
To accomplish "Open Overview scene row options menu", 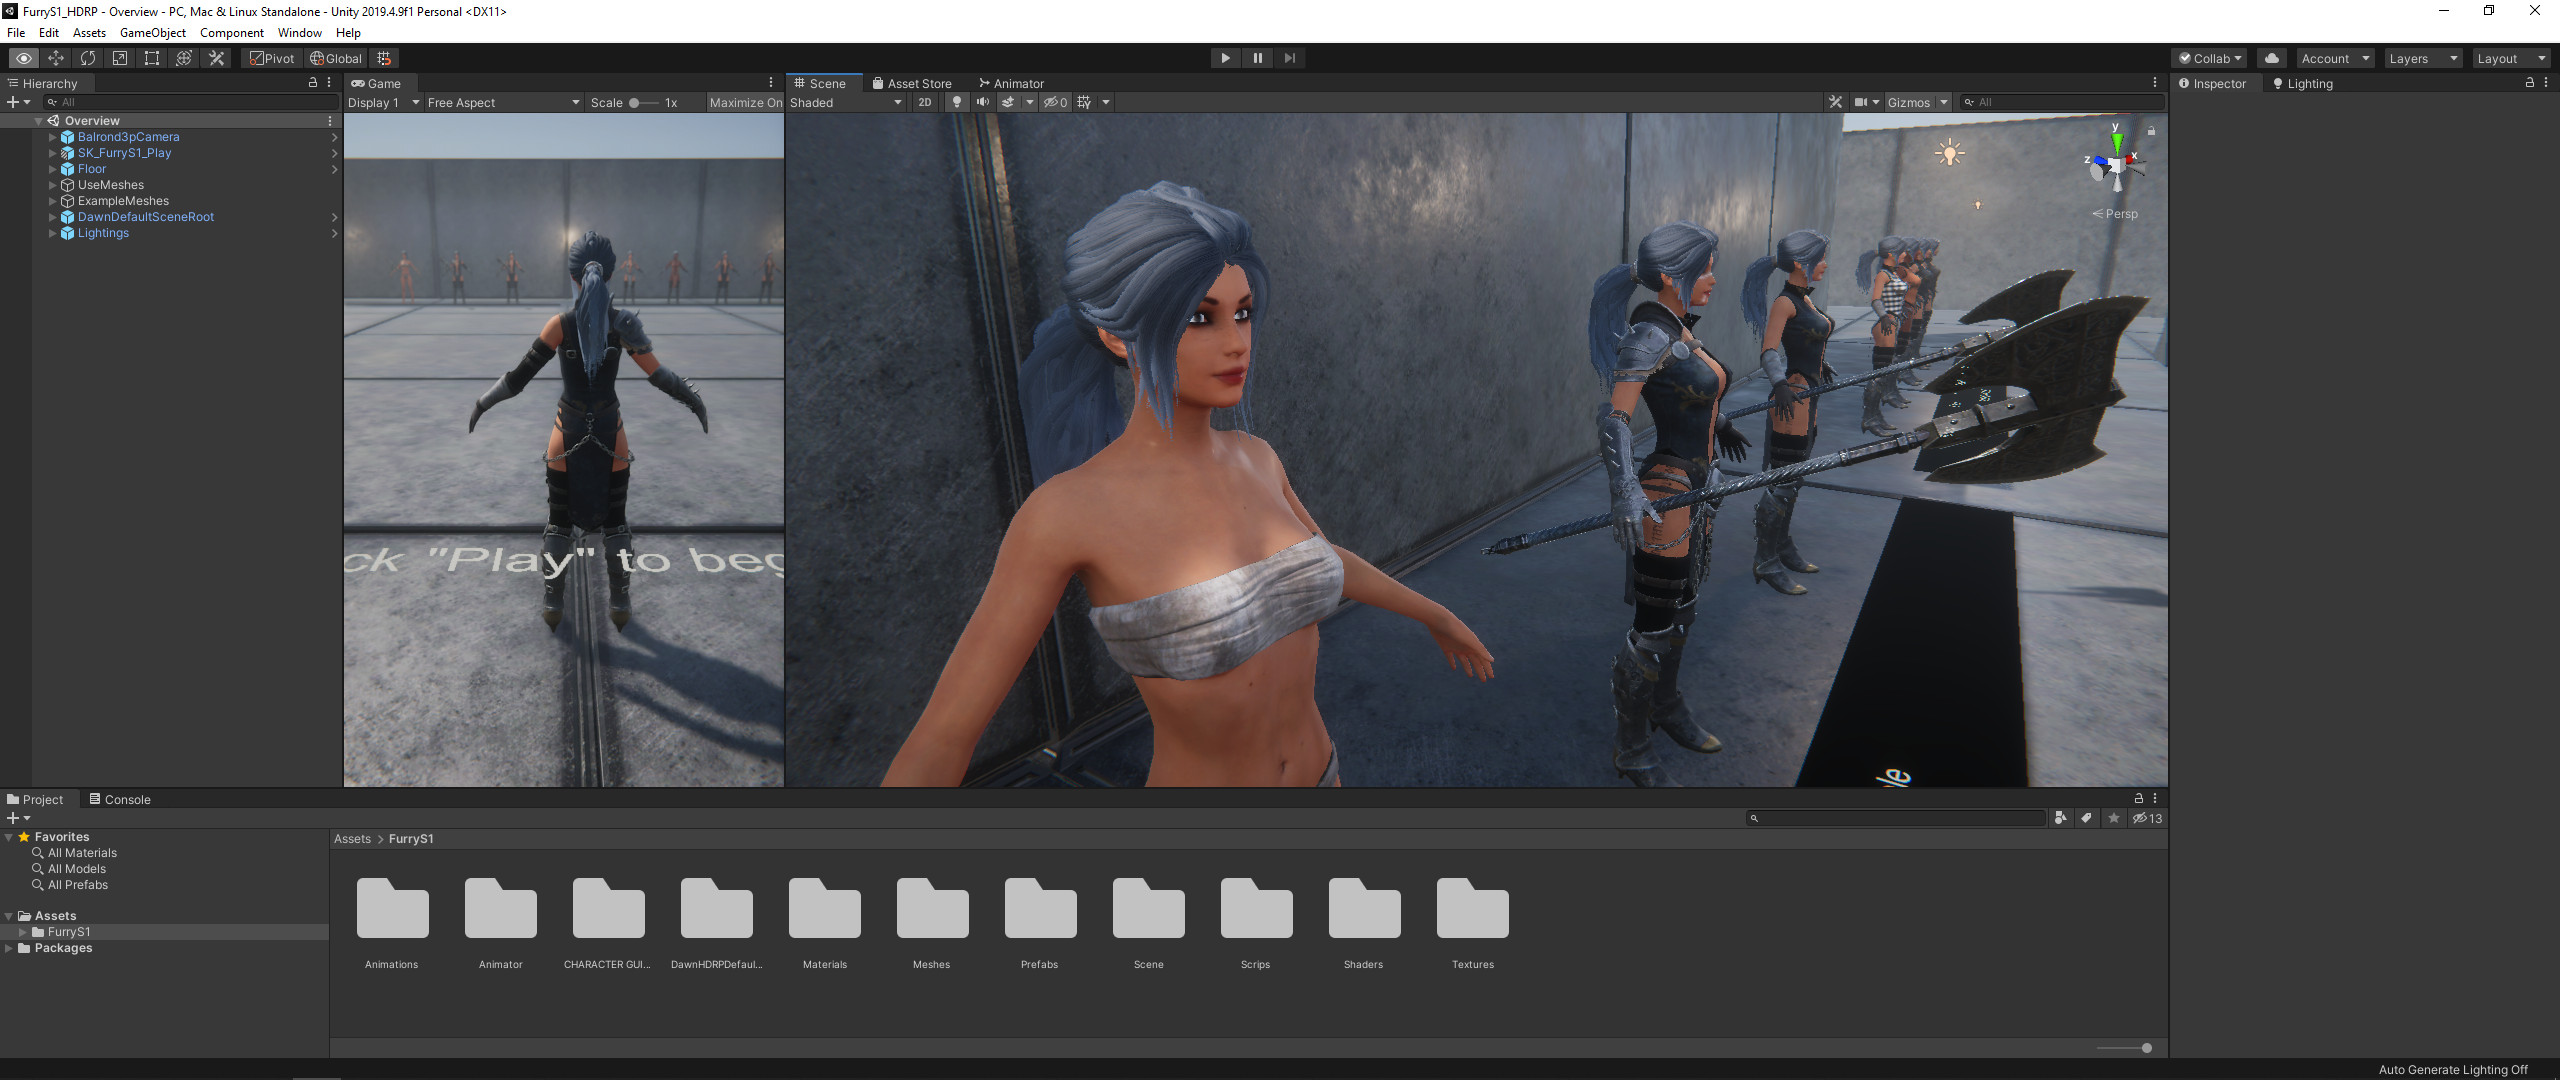I will coord(330,121).
